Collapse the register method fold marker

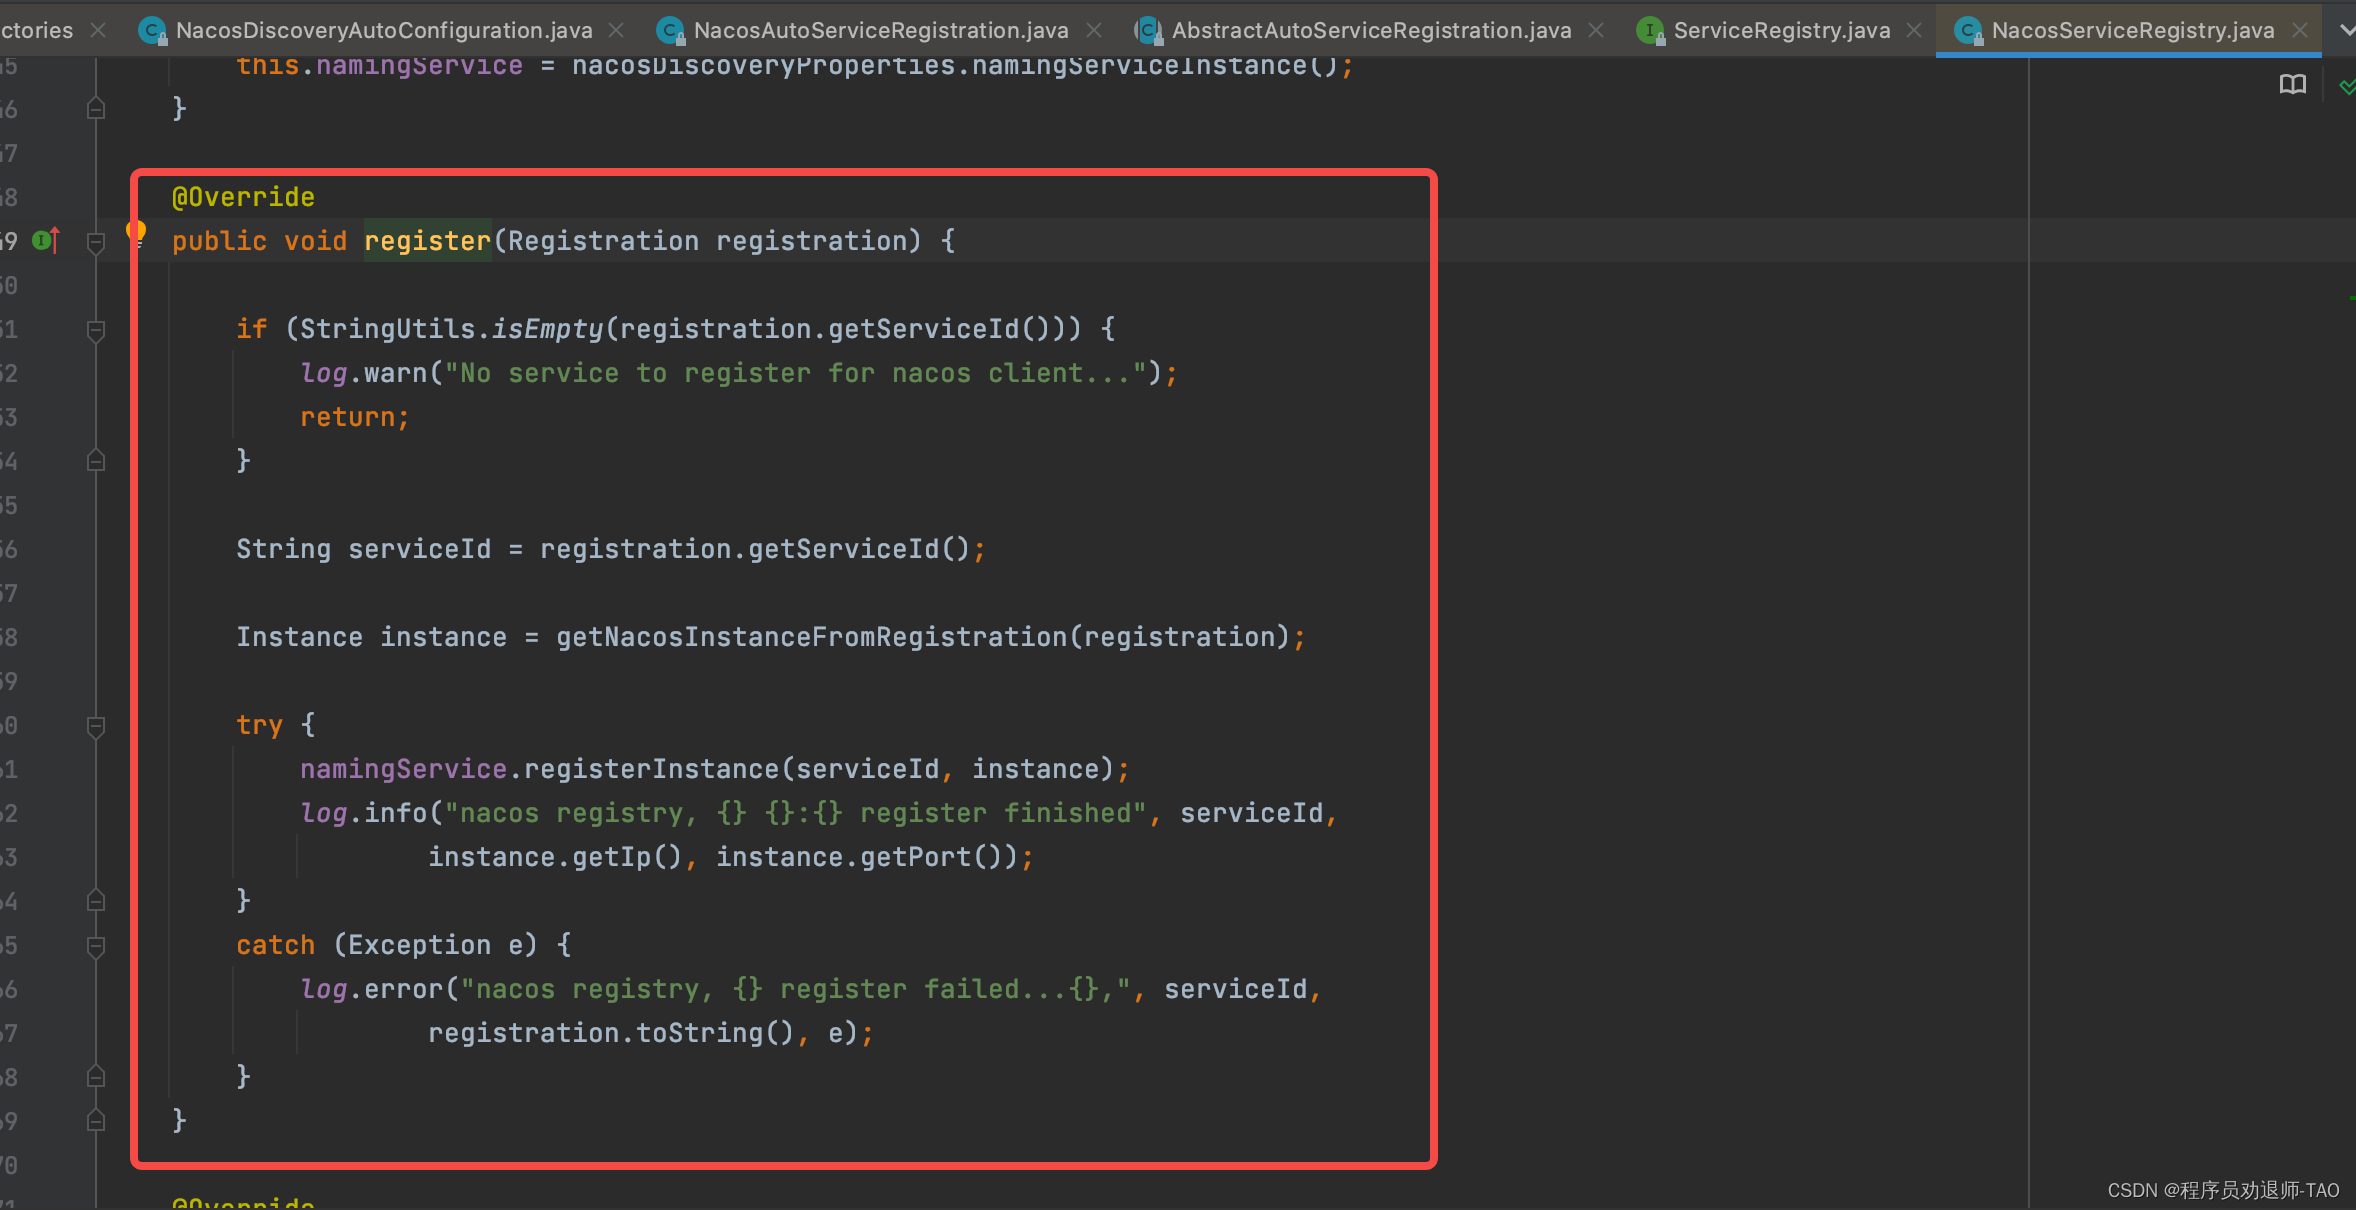click(x=96, y=242)
